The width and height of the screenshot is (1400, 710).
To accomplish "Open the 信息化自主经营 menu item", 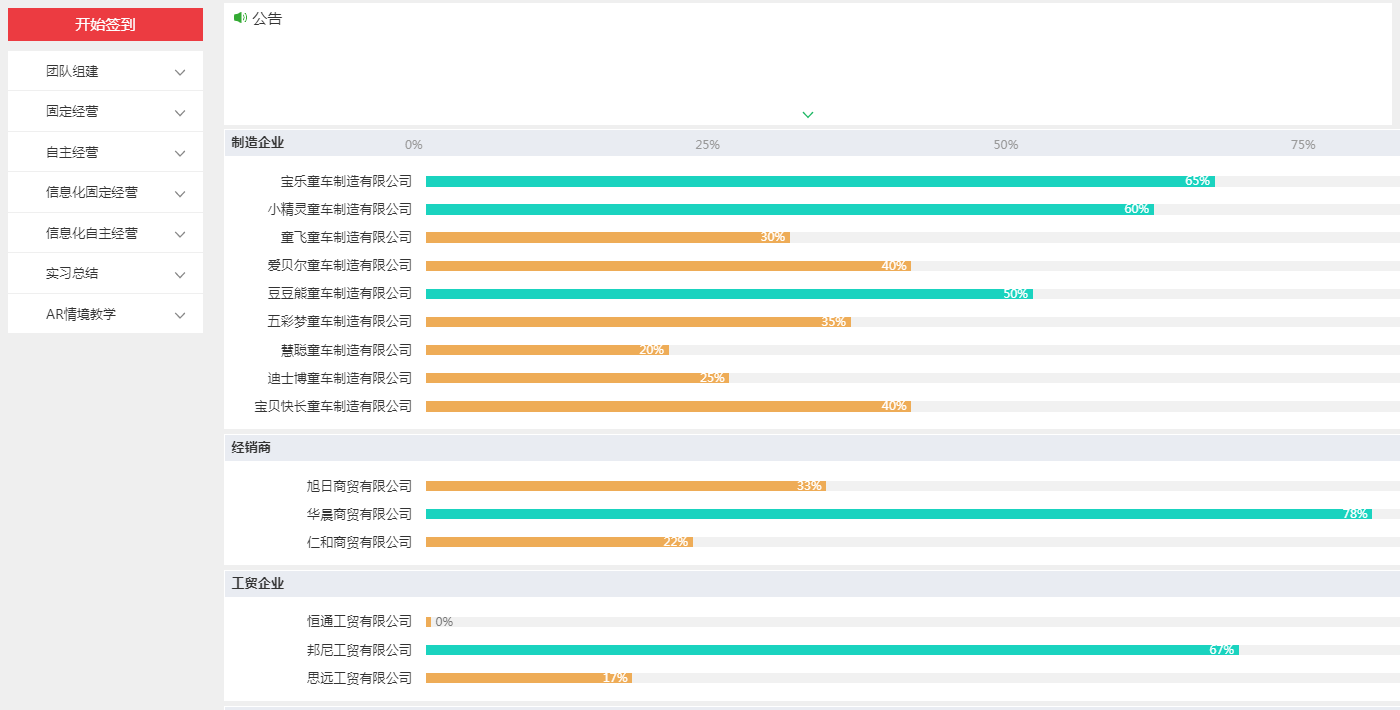I will click(x=105, y=233).
